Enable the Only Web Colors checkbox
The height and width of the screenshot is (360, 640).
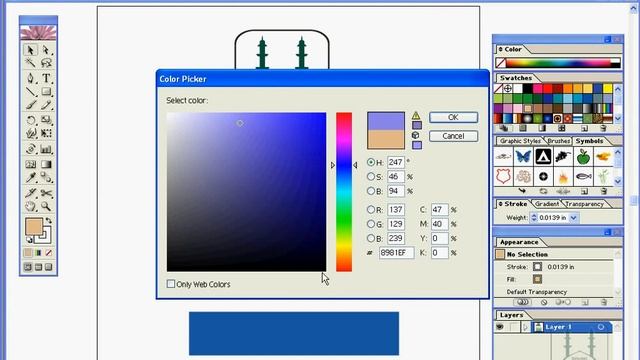[171, 284]
